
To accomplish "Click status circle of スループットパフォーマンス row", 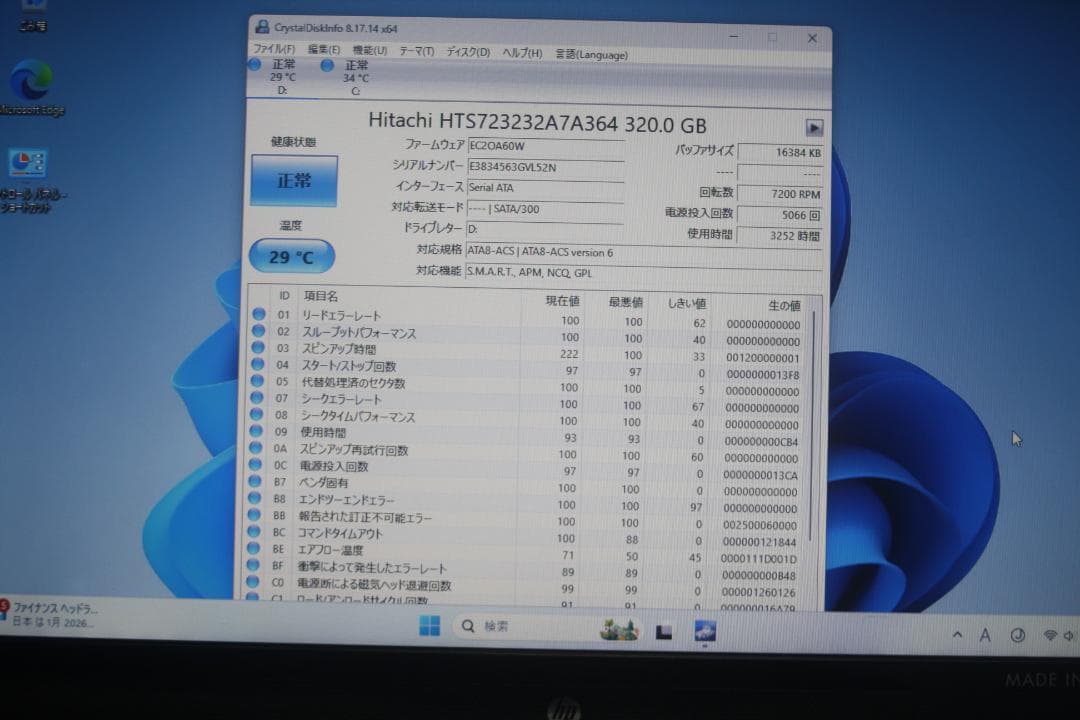I will pos(258,331).
